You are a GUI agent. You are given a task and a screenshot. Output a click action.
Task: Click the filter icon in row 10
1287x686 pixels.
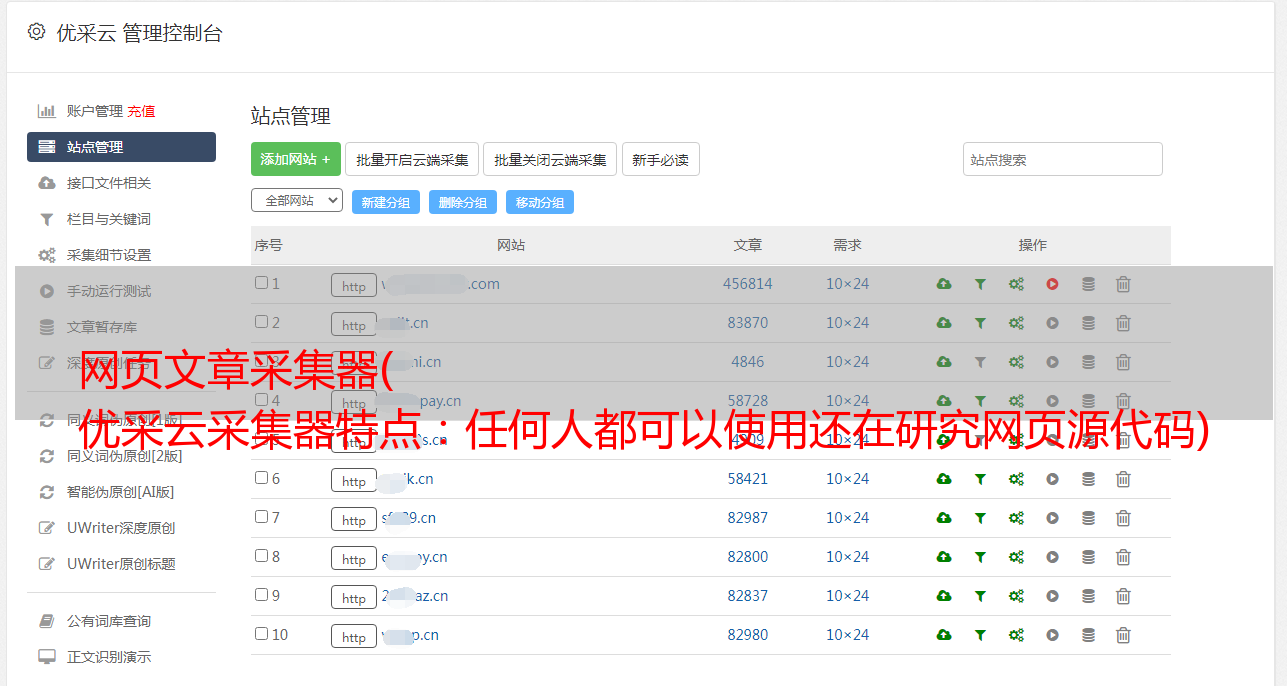click(980, 635)
